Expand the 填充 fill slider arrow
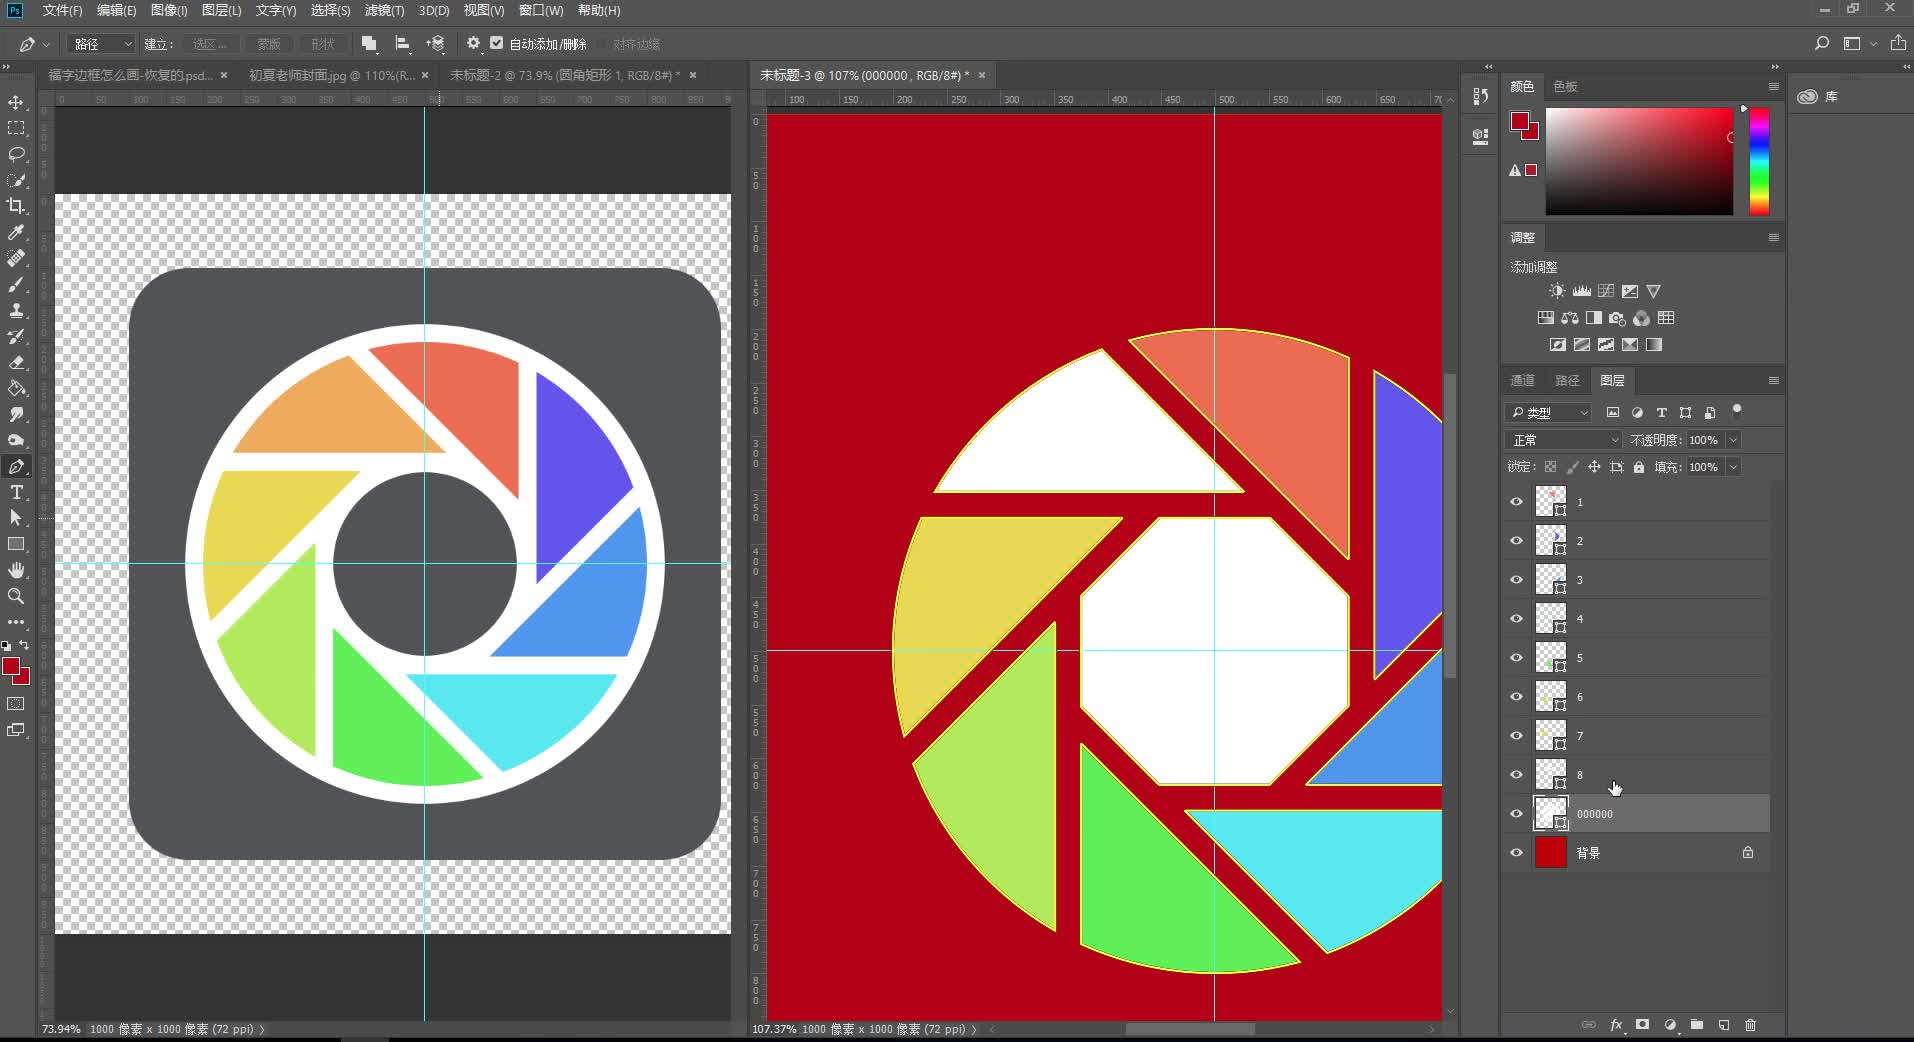 pos(1733,467)
